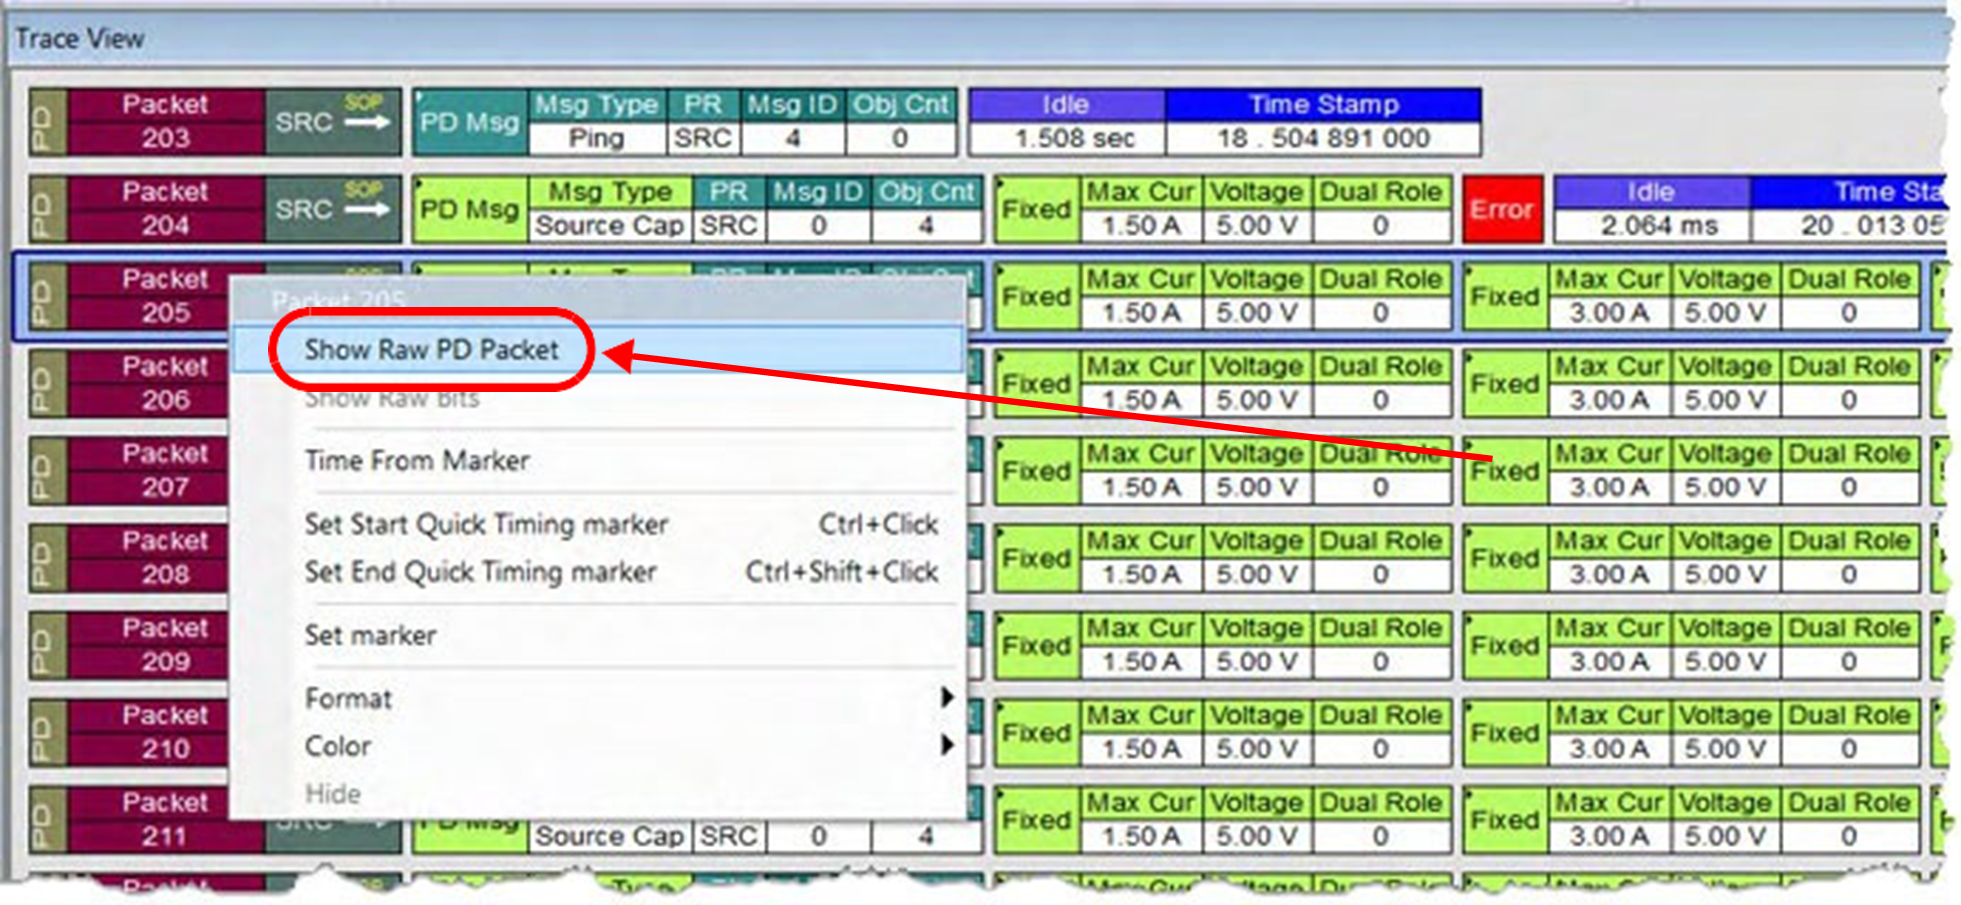The width and height of the screenshot is (1961, 905).
Task: Click the second Fixed cell in Packet 208 row
Action: [x=1505, y=558]
